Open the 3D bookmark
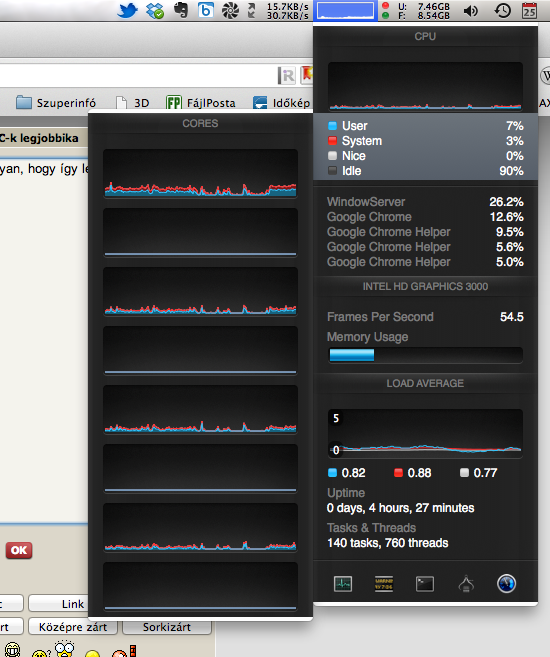 tap(132, 103)
